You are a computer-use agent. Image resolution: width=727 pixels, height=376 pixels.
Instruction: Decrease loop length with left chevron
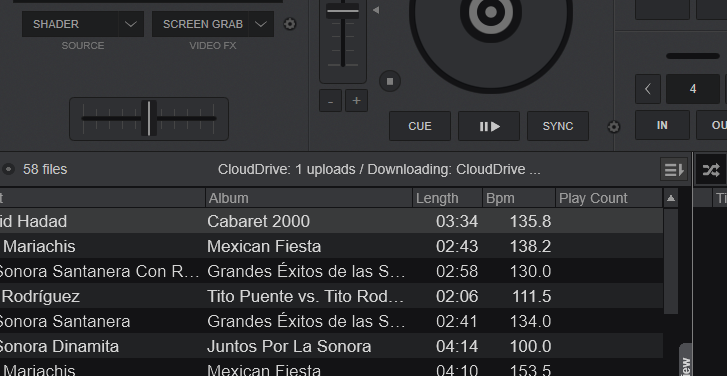pyautogui.click(x=648, y=89)
